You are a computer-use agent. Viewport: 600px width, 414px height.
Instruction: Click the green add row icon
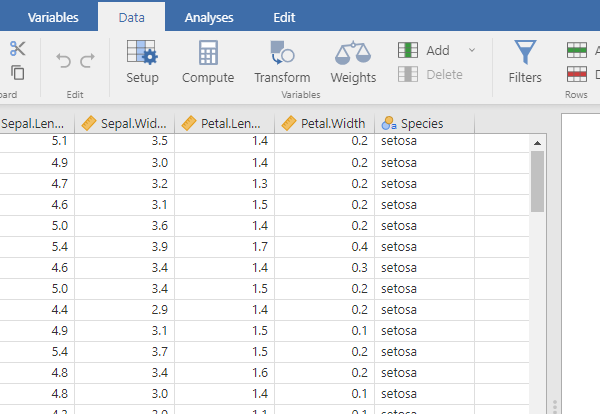pos(577,50)
